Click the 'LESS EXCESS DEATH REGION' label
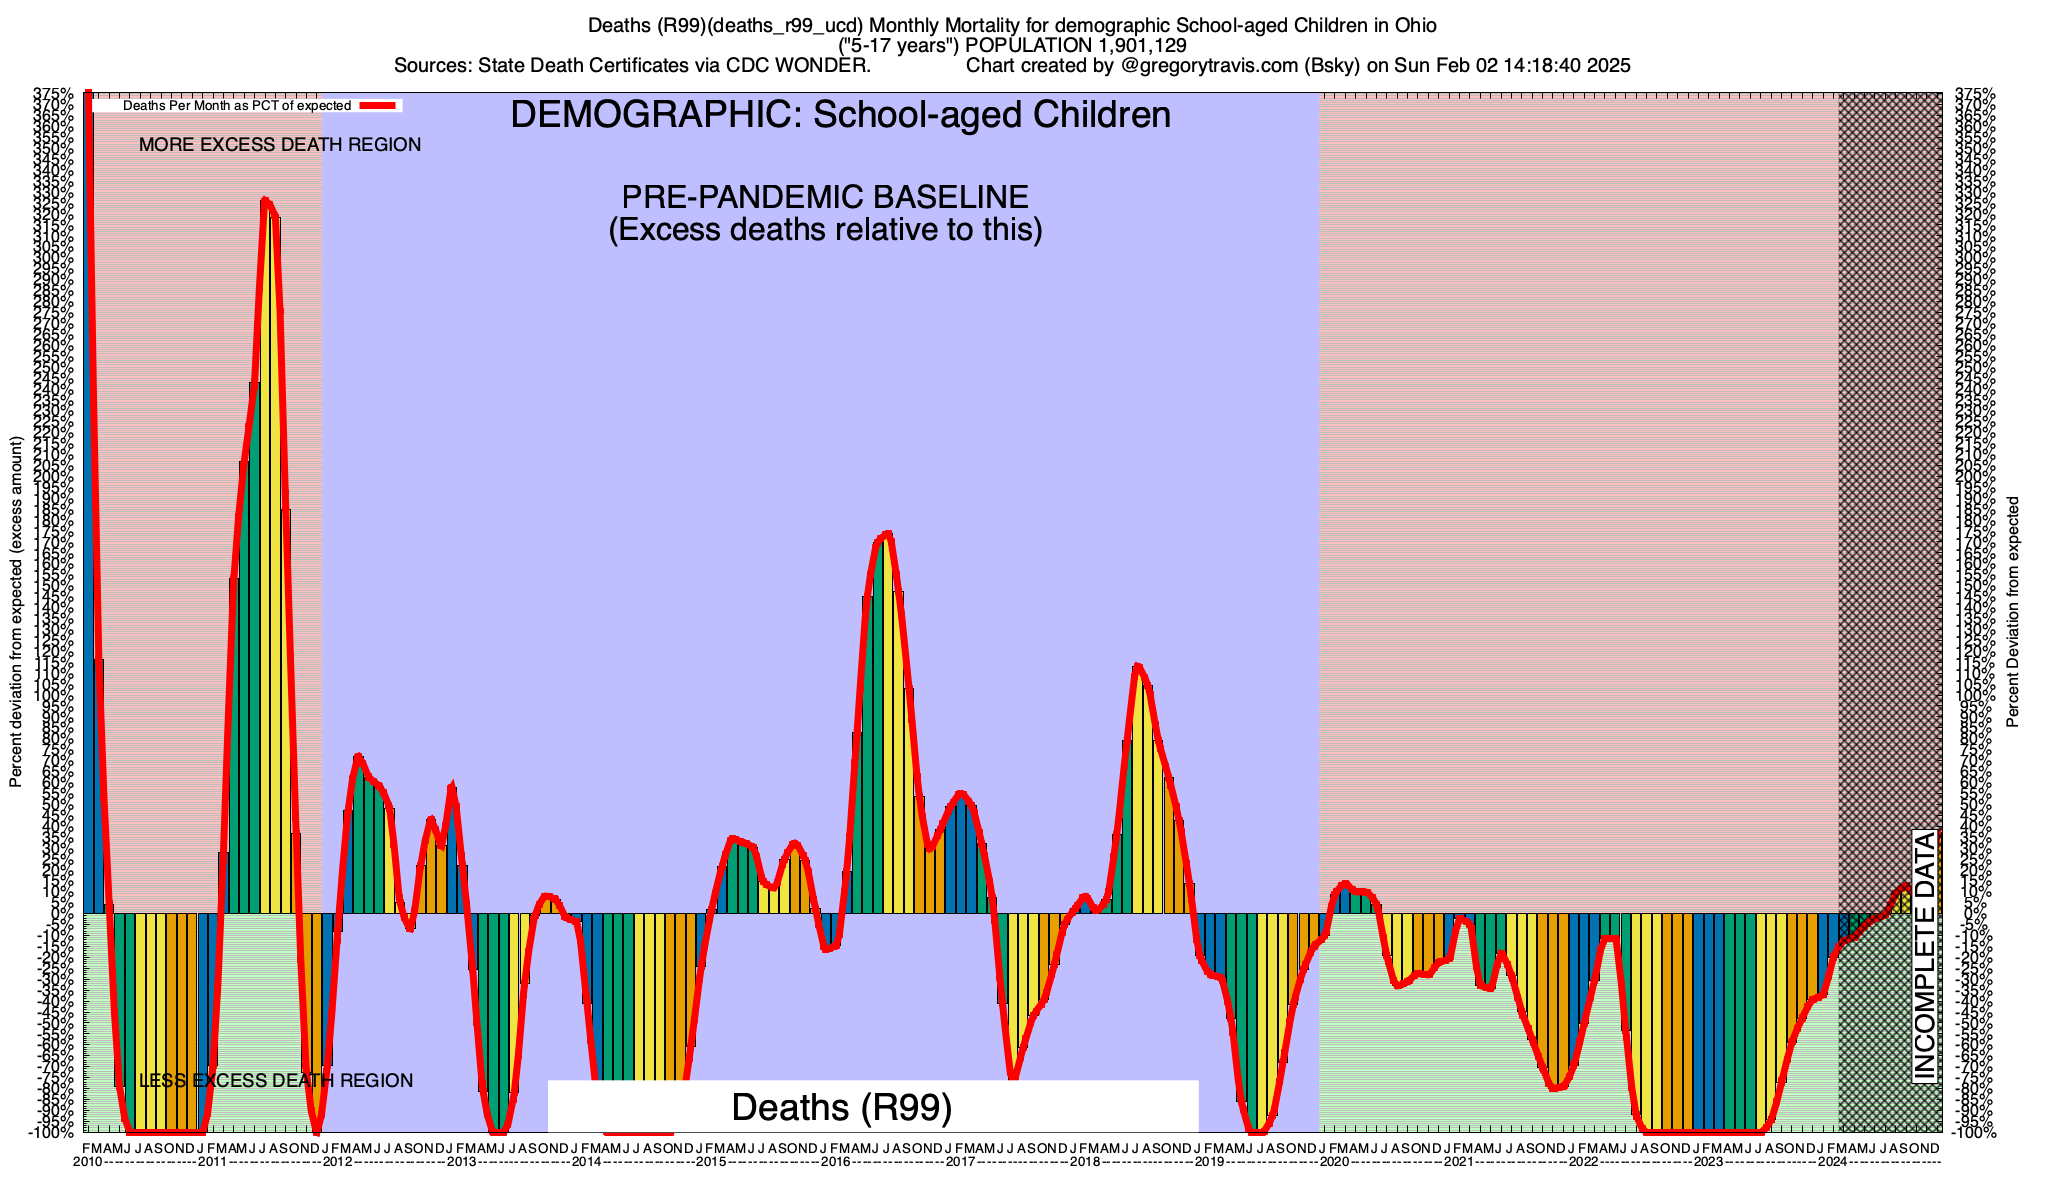 click(275, 1081)
